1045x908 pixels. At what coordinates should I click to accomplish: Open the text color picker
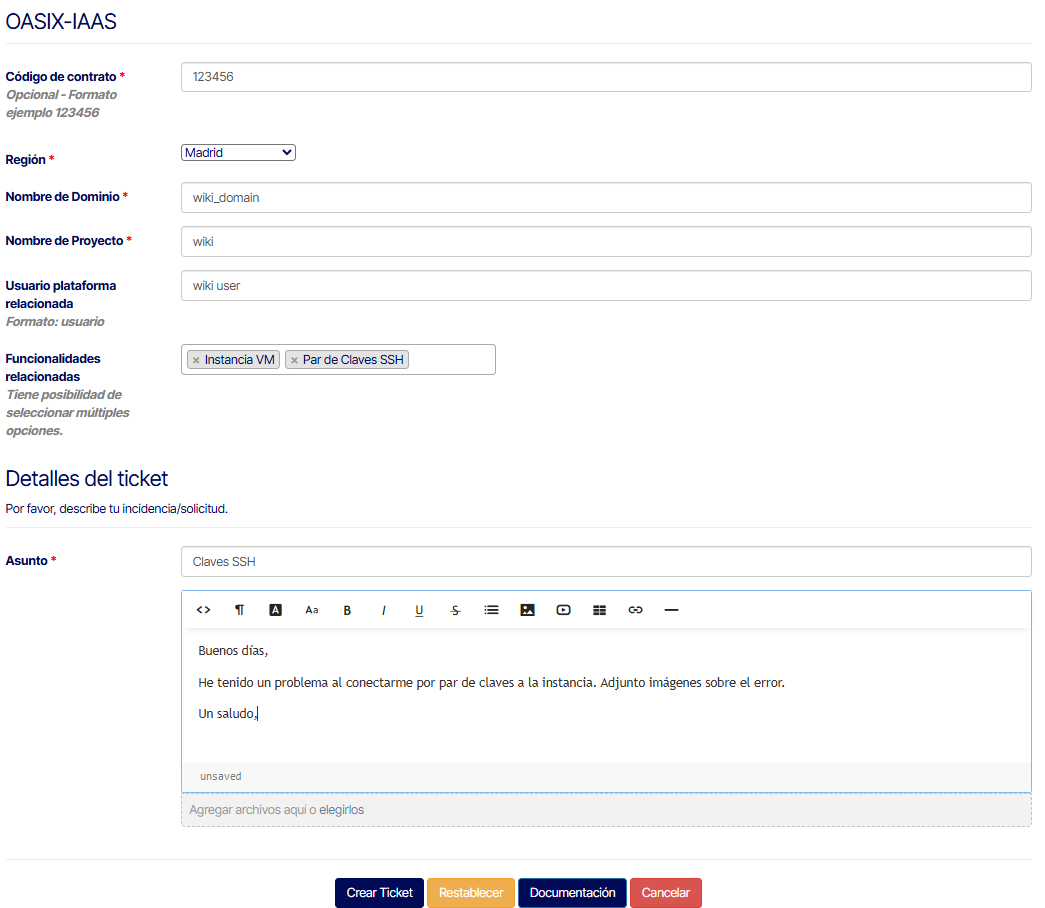click(x=276, y=610)
